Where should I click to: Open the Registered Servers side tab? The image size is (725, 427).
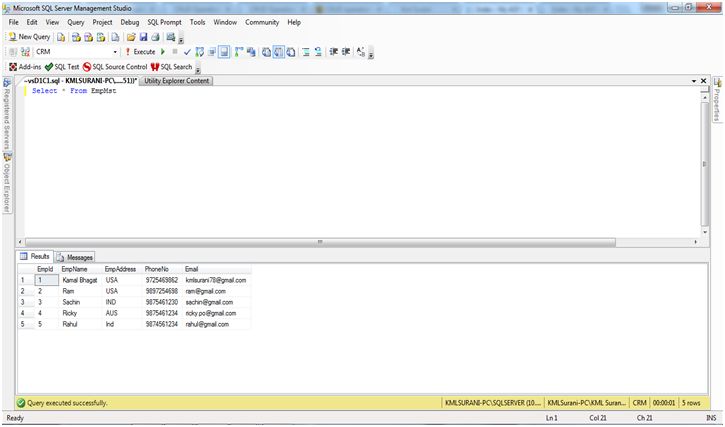coord(7,113)
